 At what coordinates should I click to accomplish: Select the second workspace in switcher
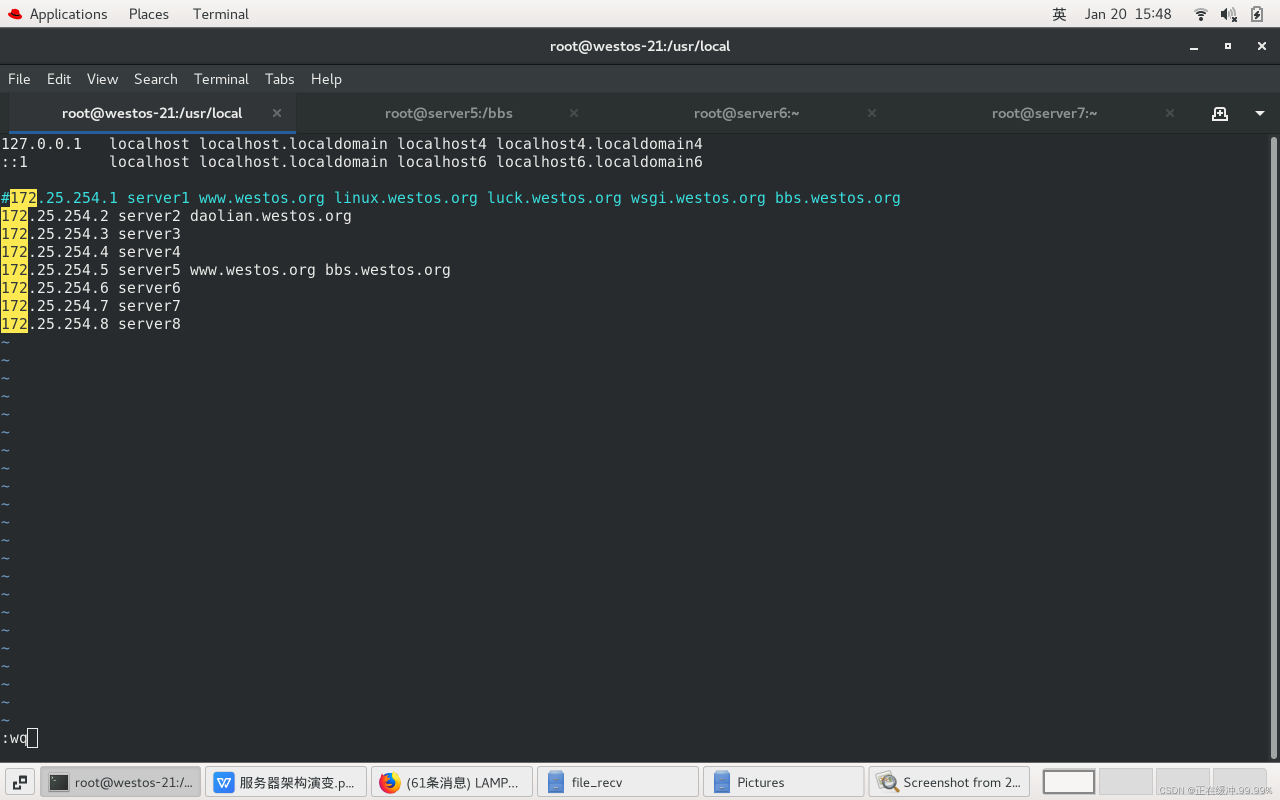[1126, 782]
